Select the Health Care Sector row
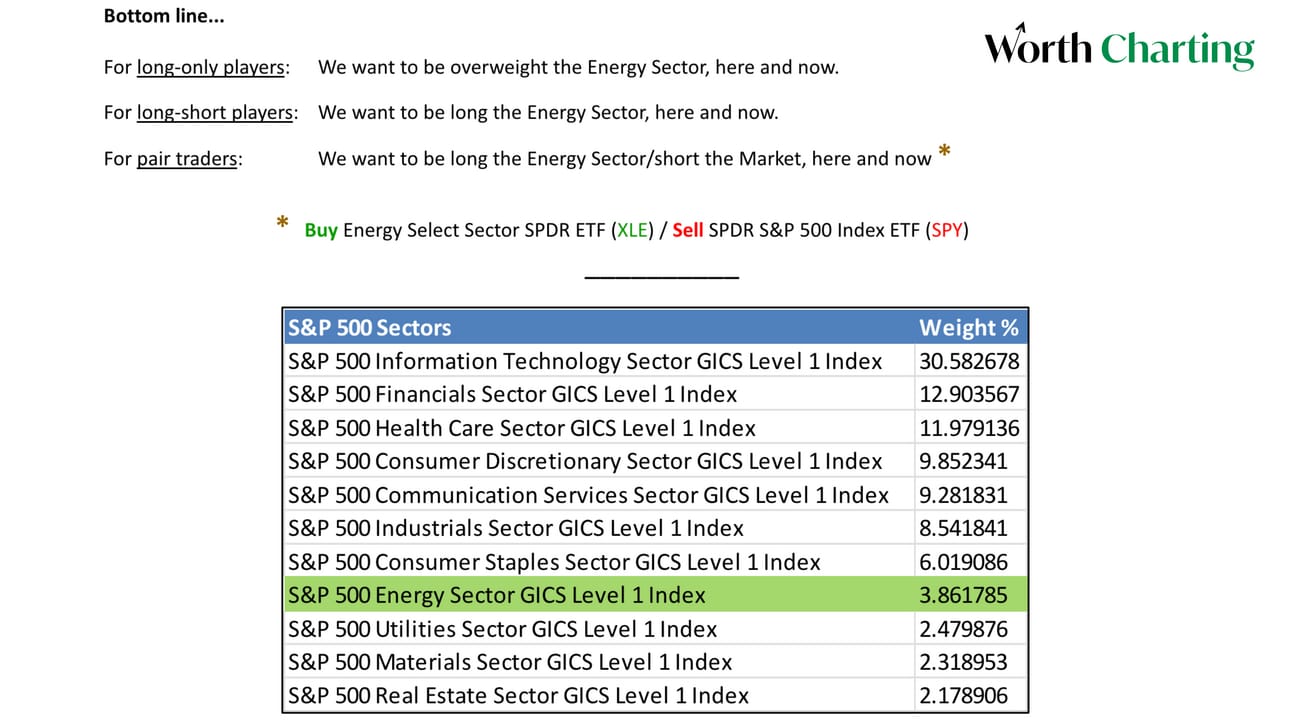 655,428
